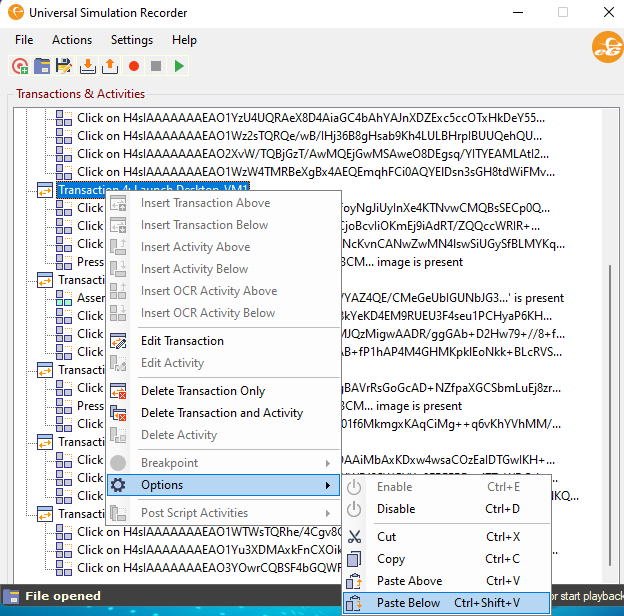Select Edit Transaction from context menu
Viewport: 624px width, 616px height.
coord(182,341)
